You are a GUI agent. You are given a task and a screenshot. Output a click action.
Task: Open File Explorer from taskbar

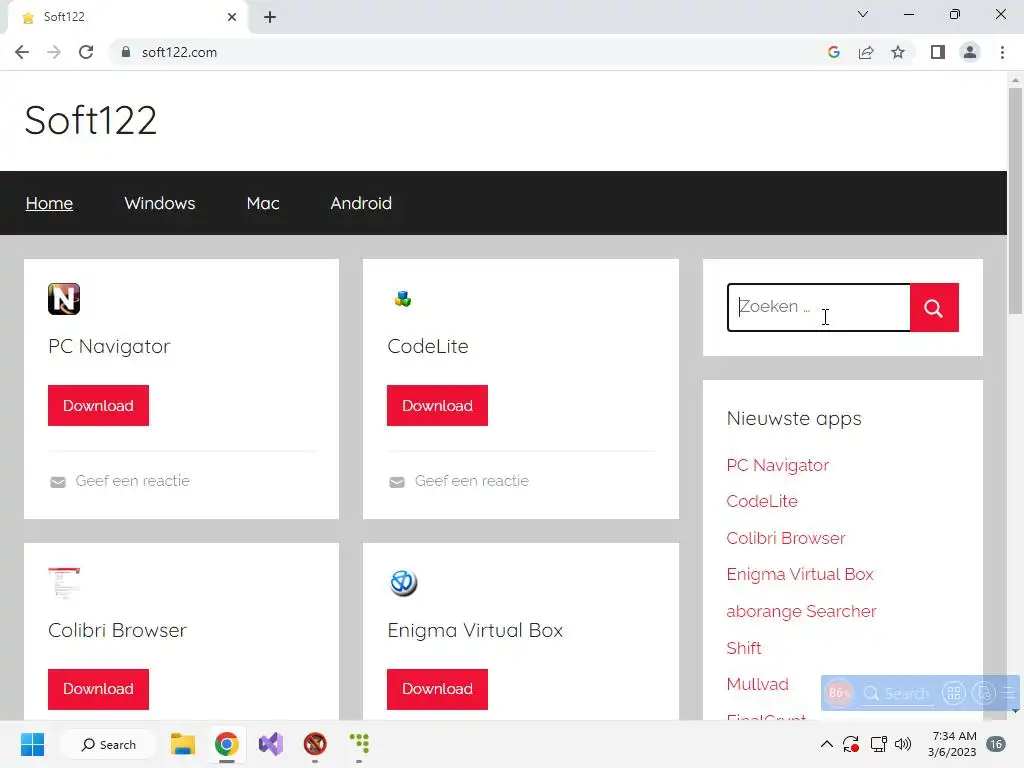tap(183, 744)
